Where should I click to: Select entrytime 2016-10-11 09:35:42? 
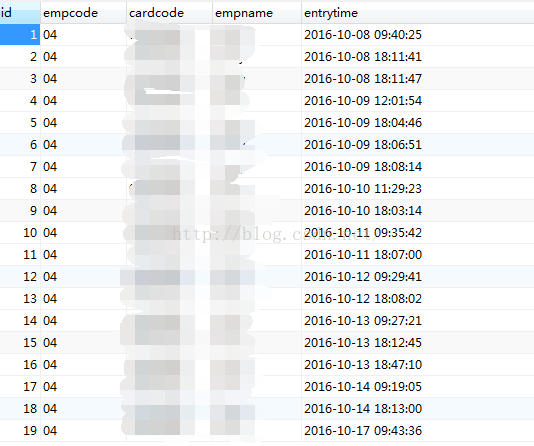tap(363, 233)
